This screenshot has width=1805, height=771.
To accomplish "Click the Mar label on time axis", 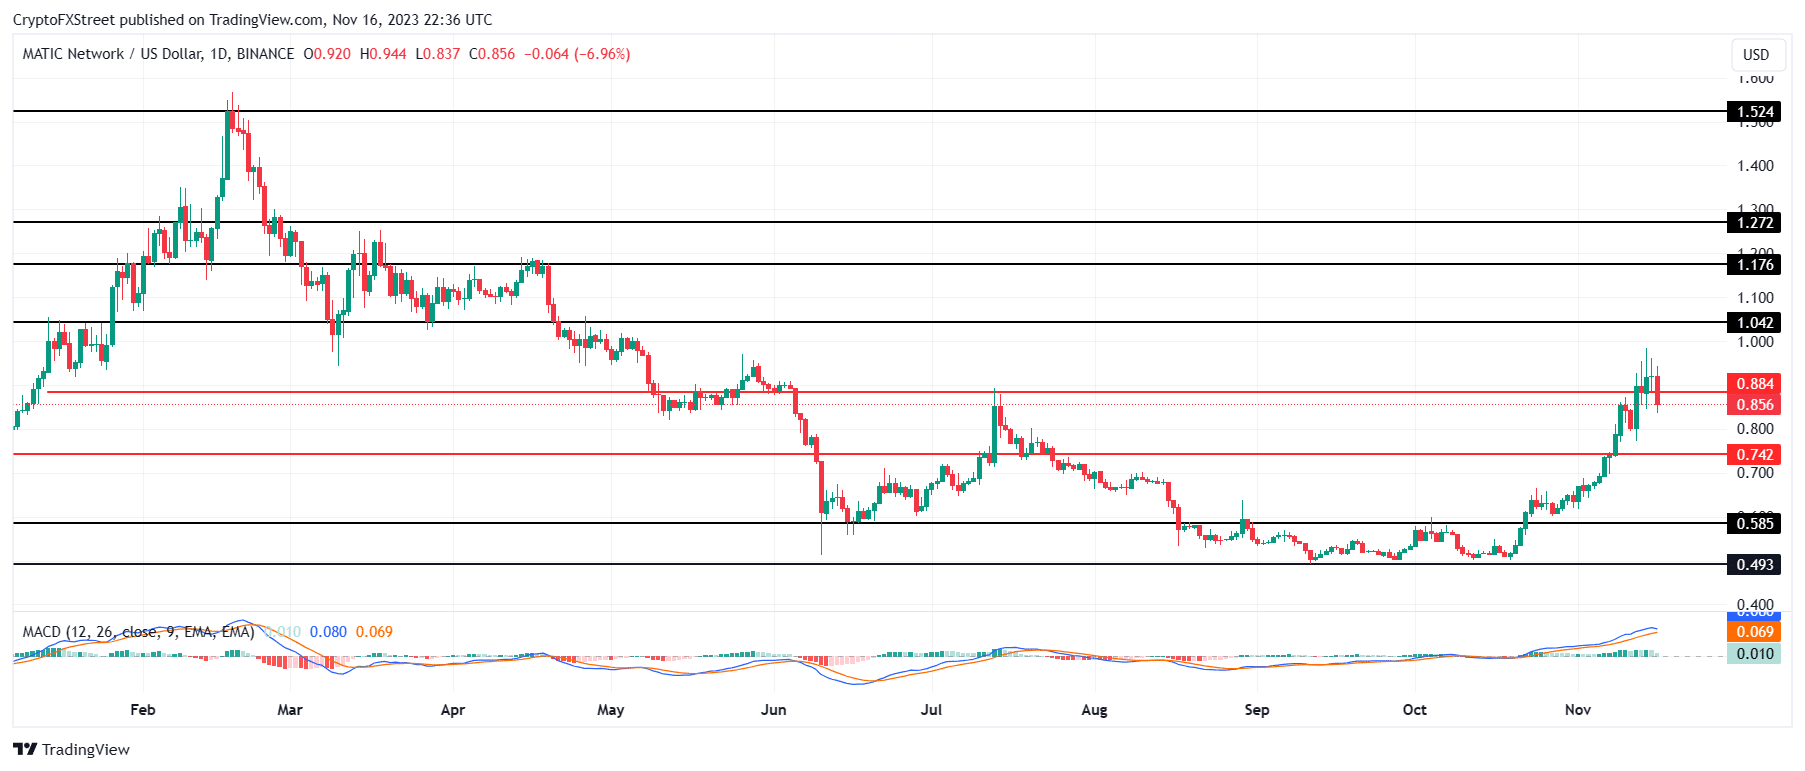I will point(290,710).
